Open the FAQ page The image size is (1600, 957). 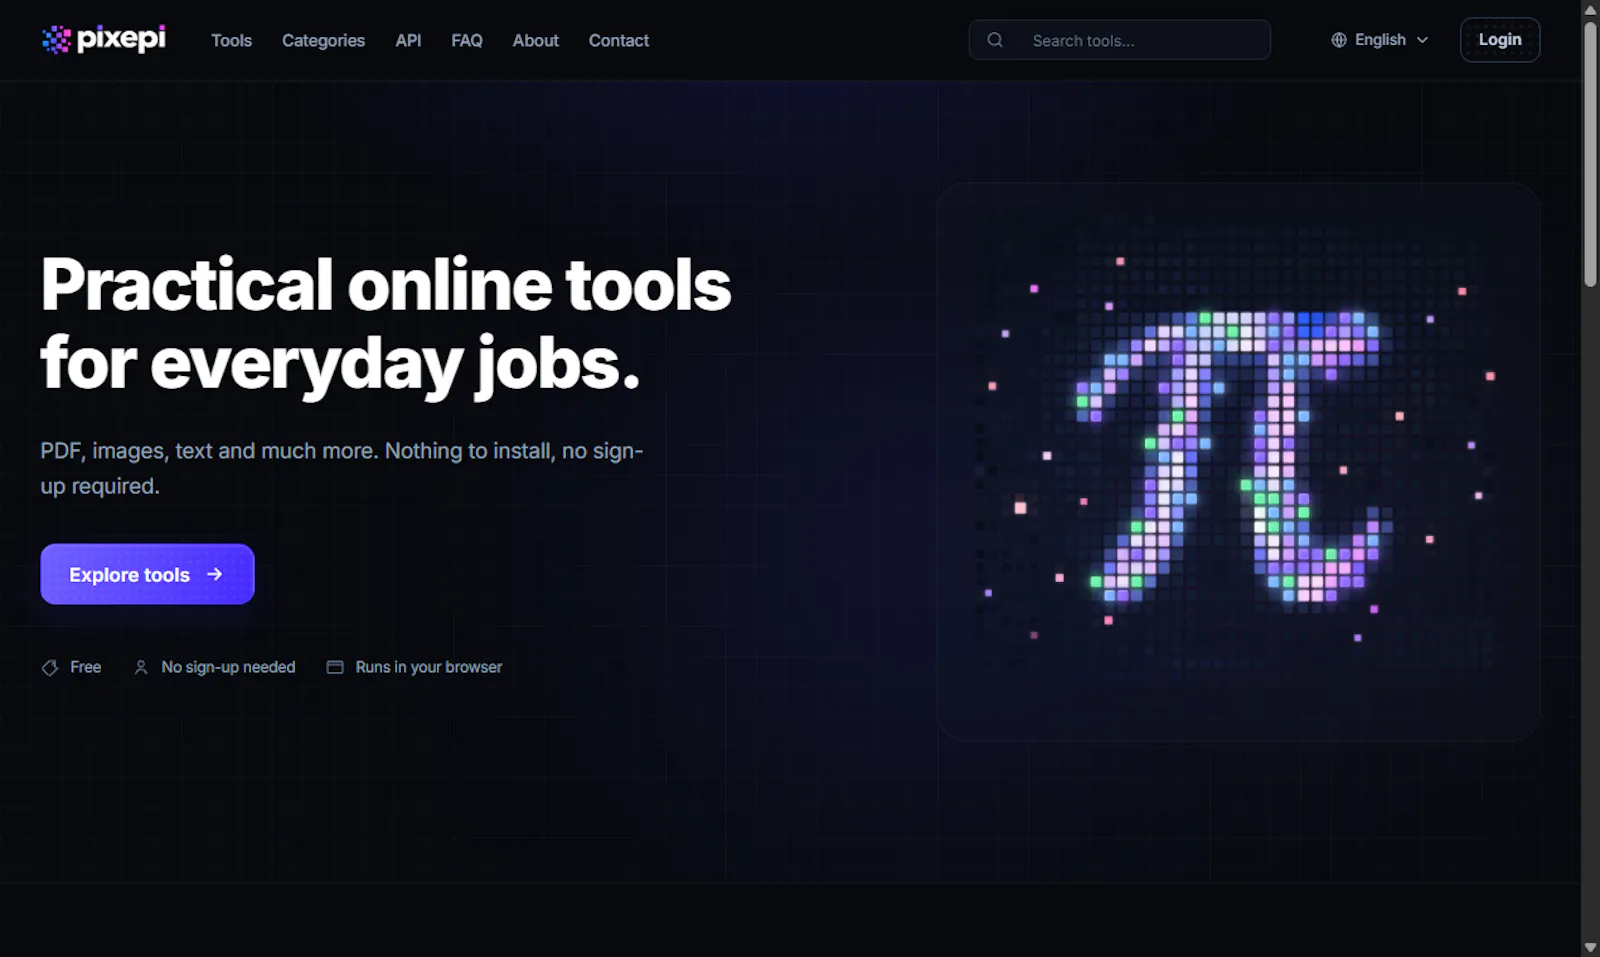[467, 40]
